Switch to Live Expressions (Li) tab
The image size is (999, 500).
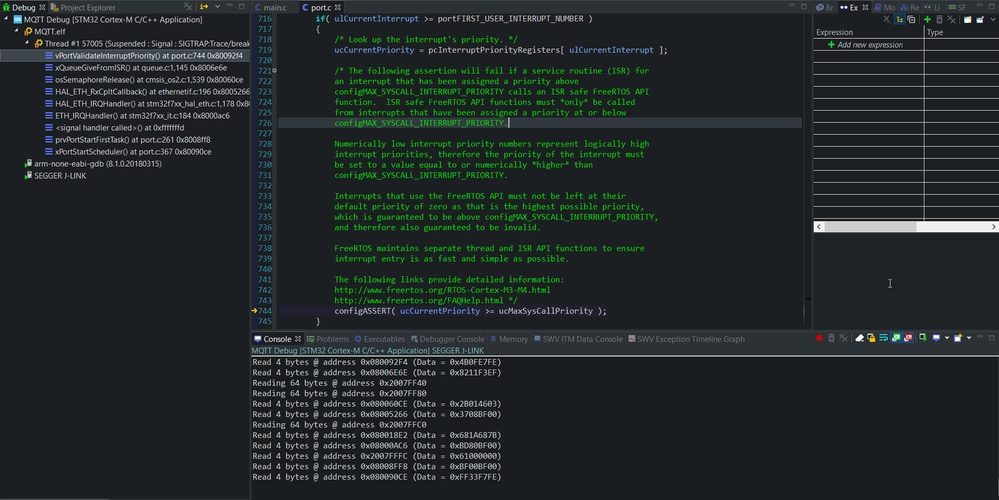coord(933,7)
